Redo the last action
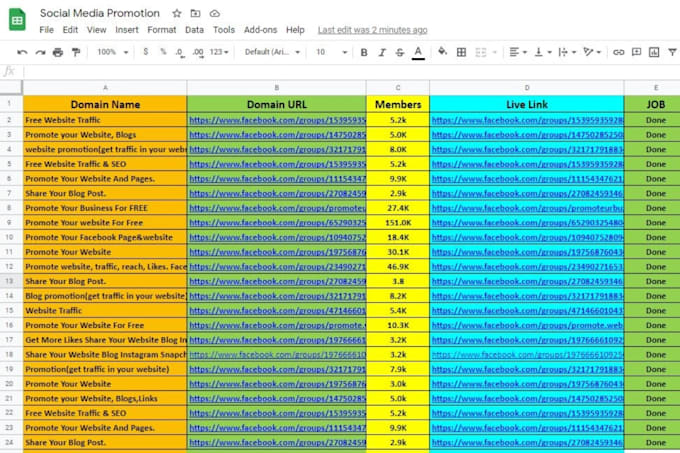This screenshot has width=680, height=453. (x=40, y=52)
